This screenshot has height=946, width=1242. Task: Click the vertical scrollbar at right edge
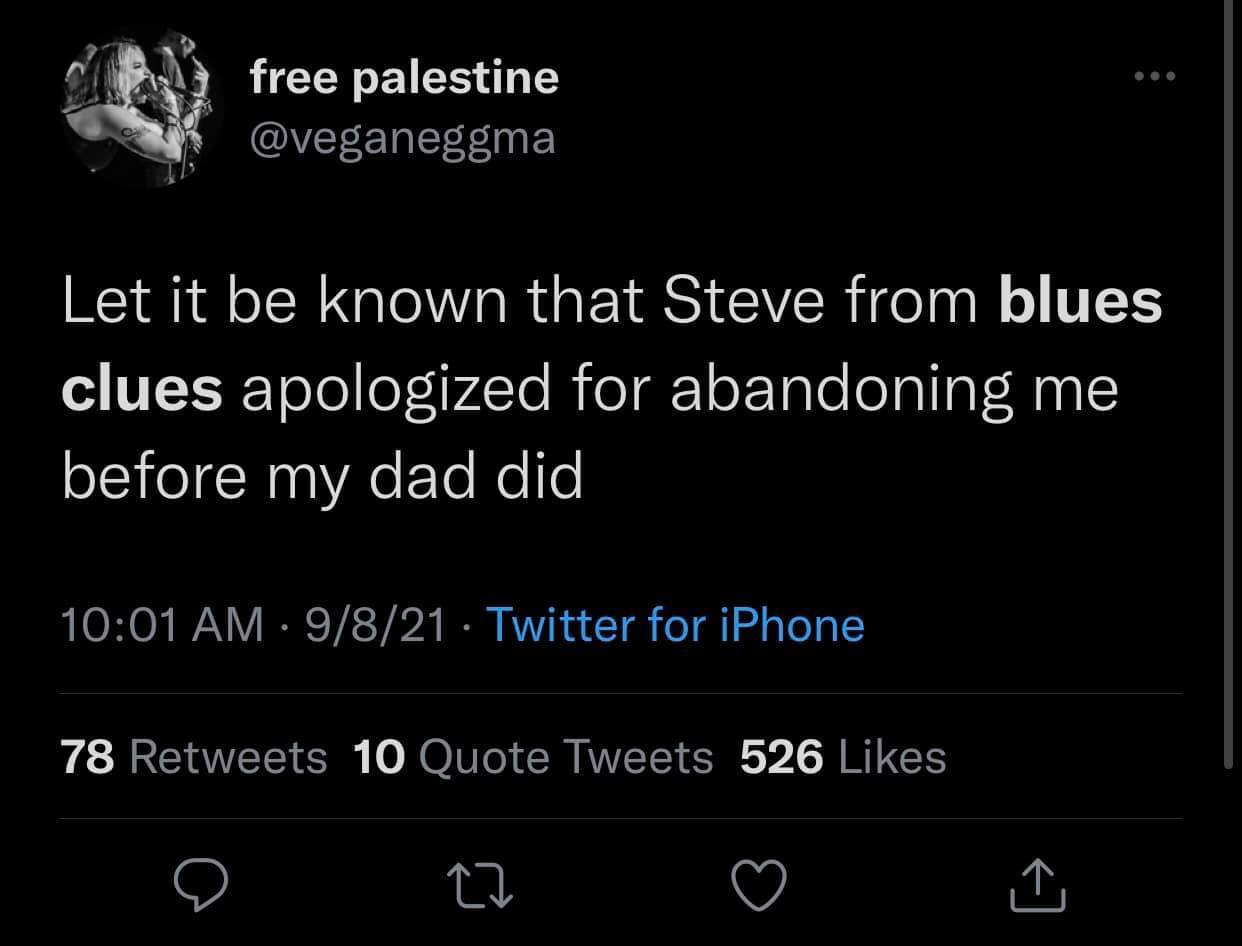tap(1229, 380)
